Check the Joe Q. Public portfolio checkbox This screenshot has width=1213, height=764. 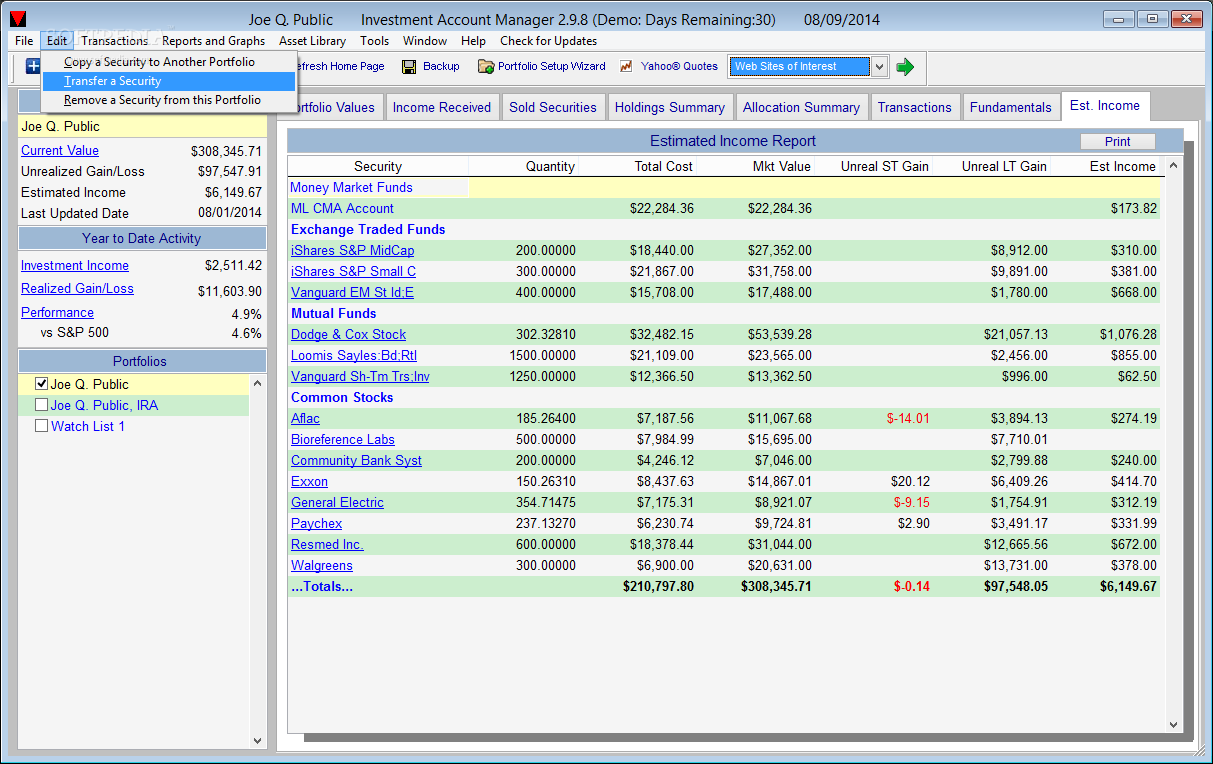(41, 384)
